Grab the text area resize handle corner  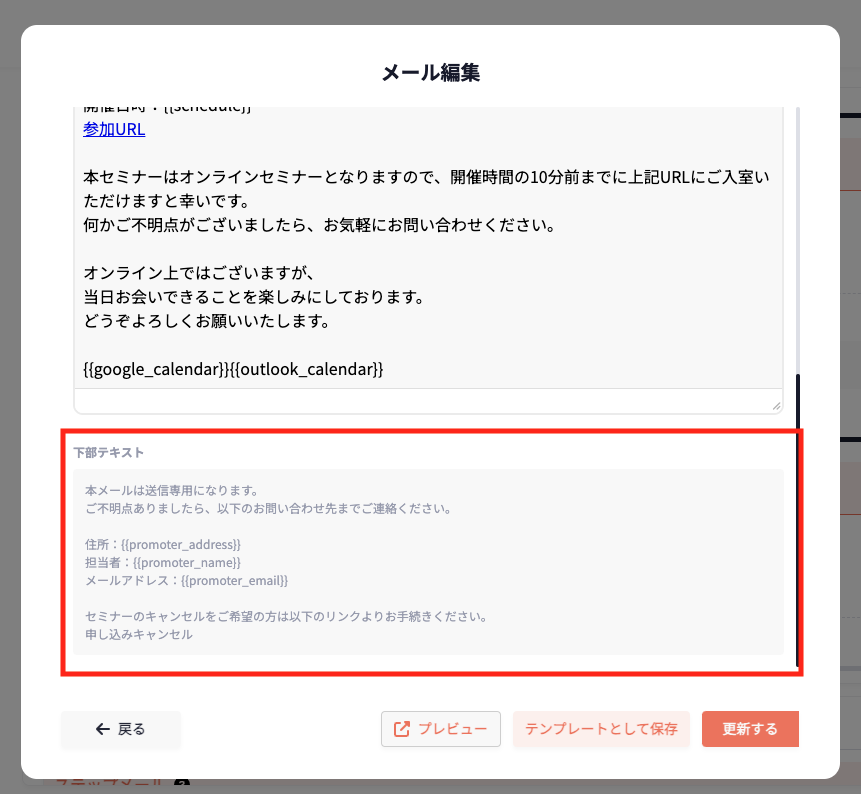776,405
